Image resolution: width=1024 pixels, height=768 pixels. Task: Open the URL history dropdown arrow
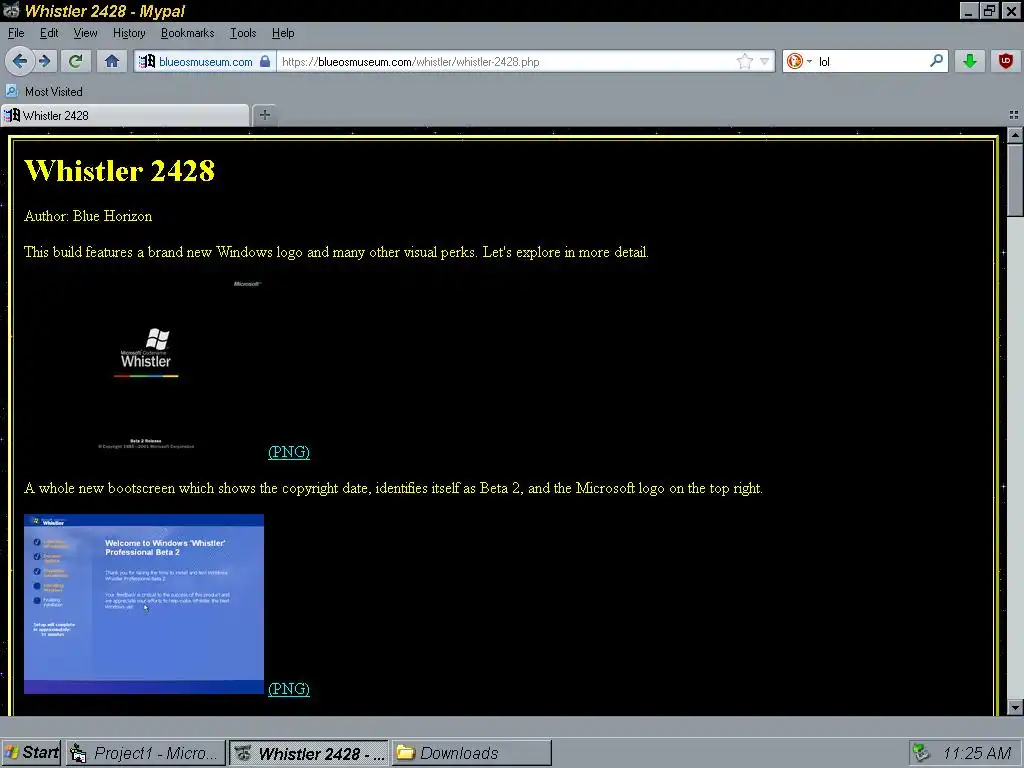(764, 61)
